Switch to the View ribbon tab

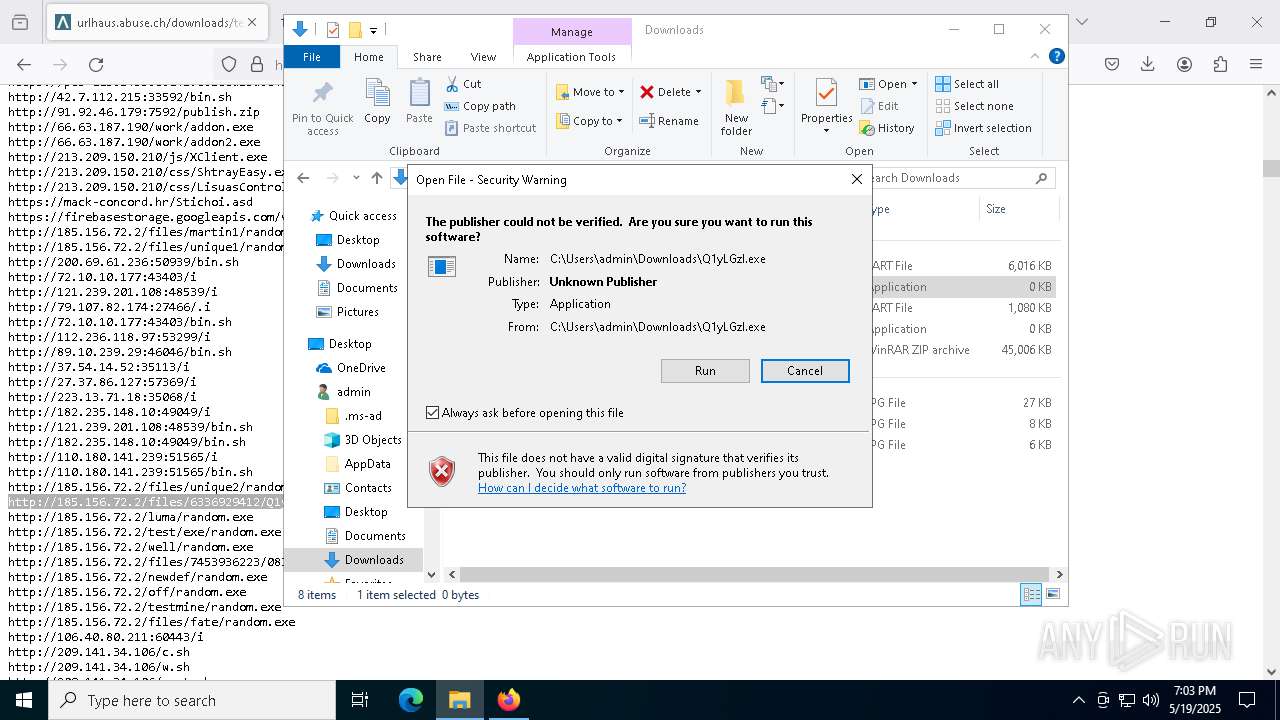click(483, 57)
